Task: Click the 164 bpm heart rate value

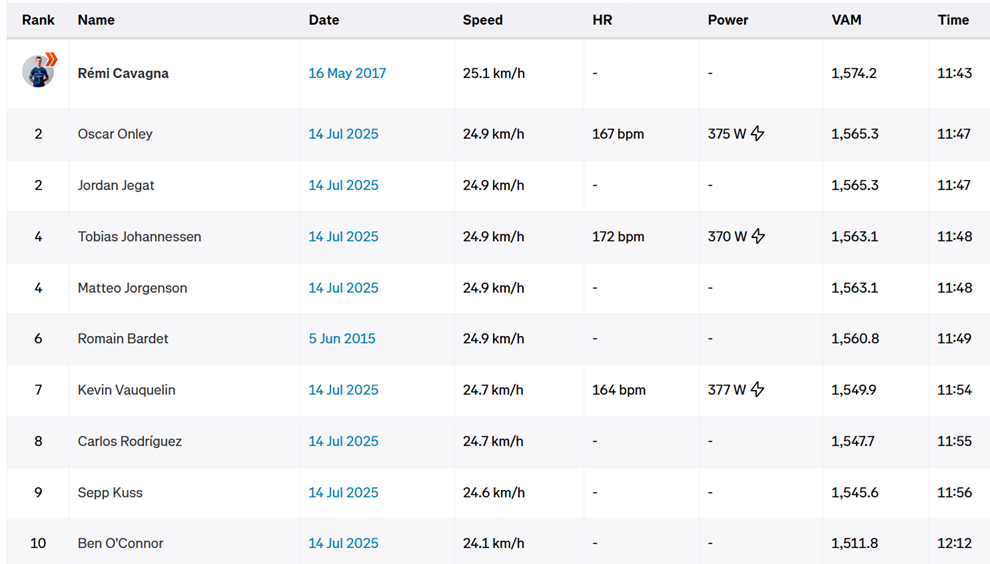Action: [619, 390]
